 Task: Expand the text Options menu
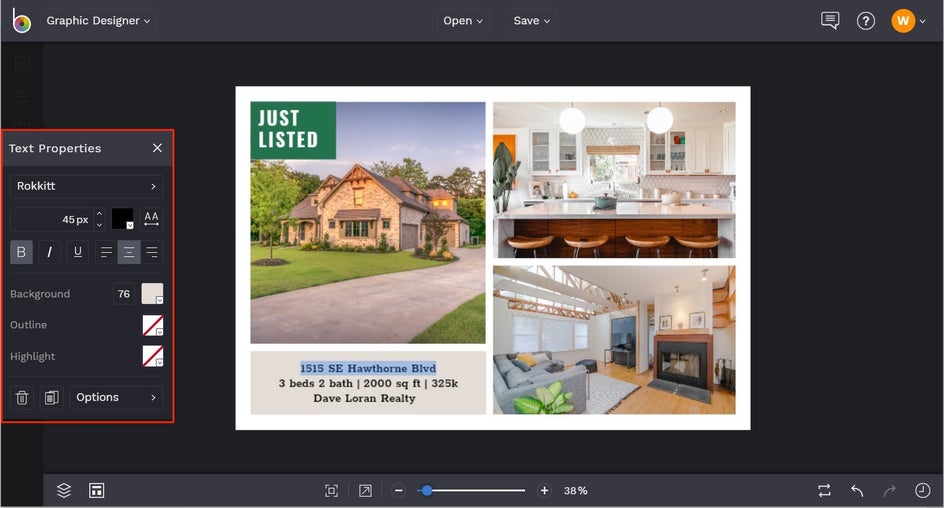[x=116, y=397]
